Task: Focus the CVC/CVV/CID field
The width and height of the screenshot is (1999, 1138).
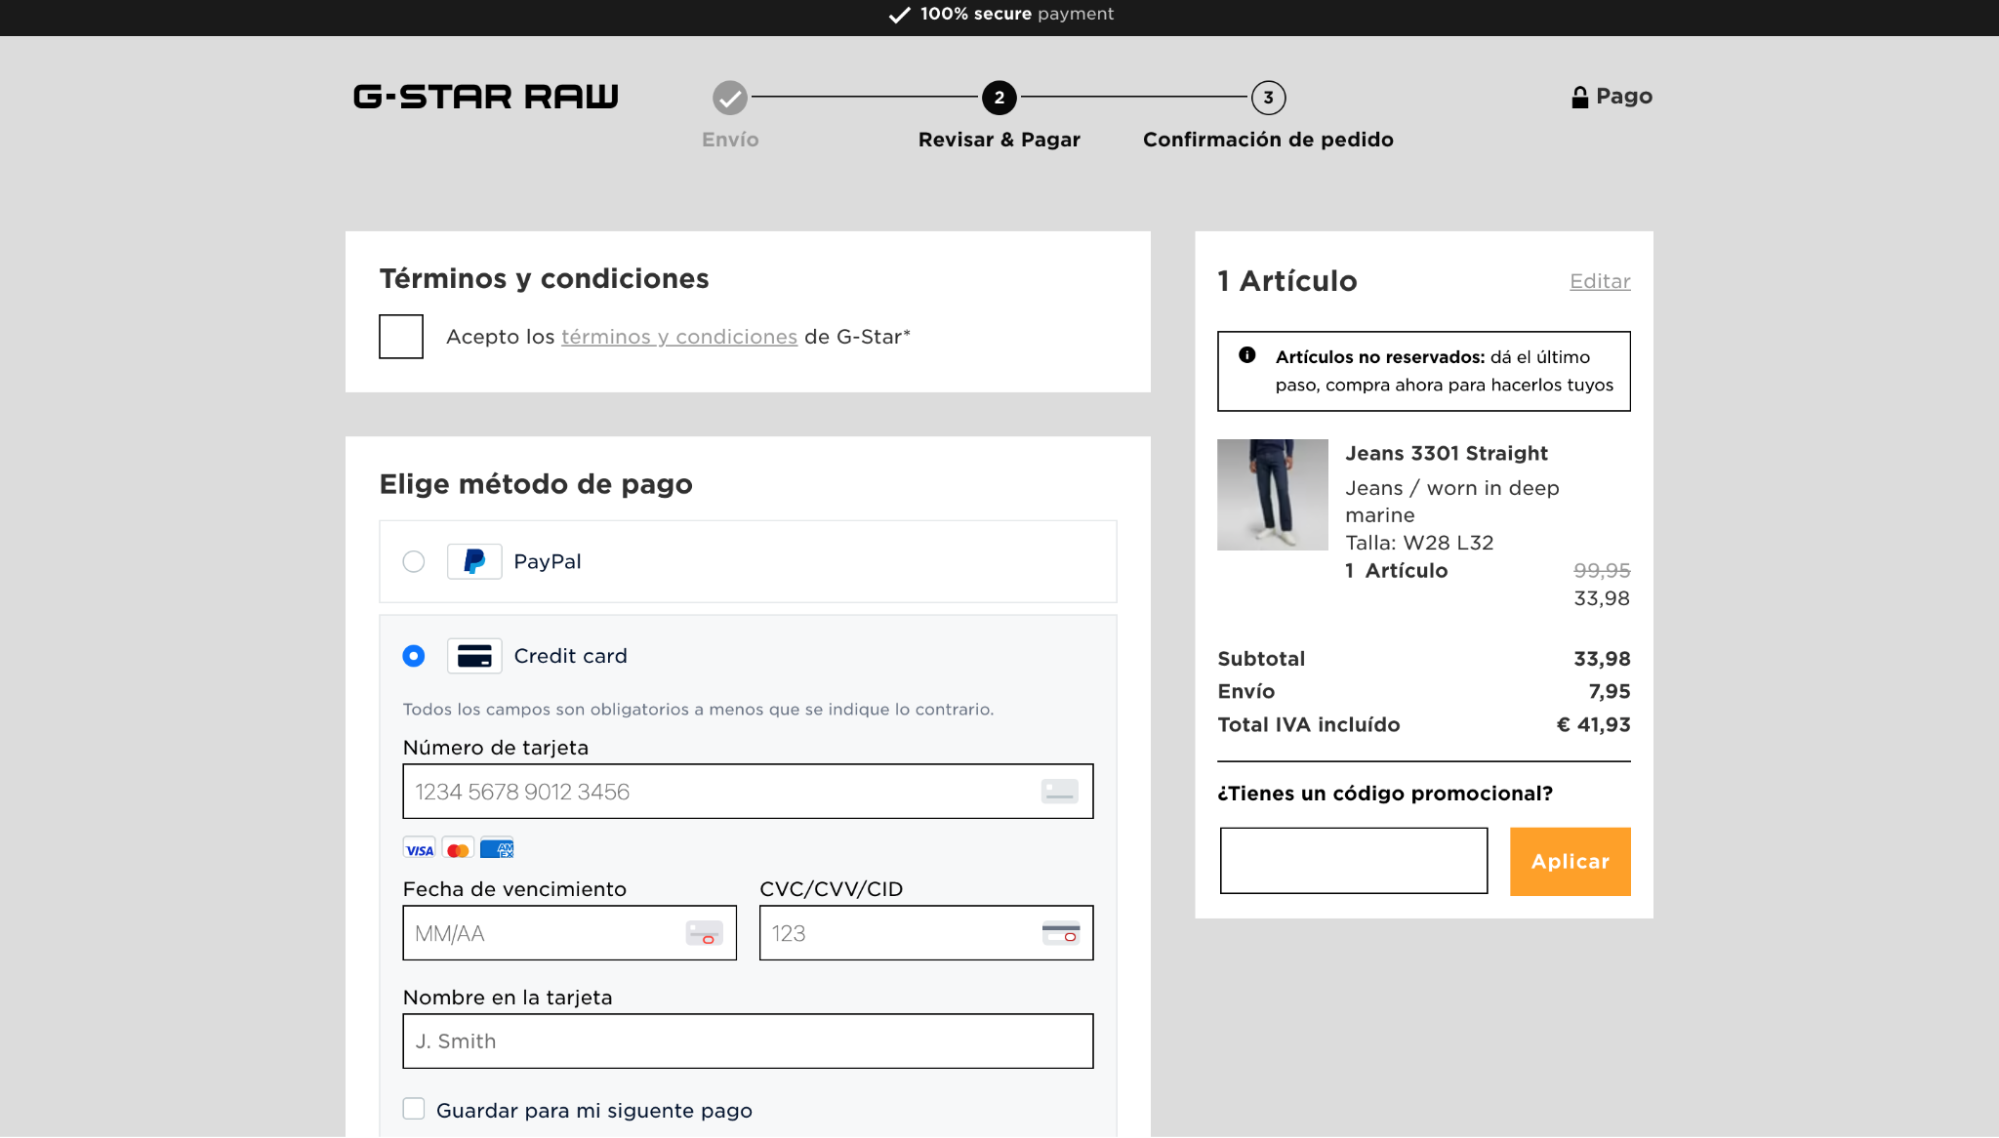Action: pyautogui.click(x=926, y=933)
